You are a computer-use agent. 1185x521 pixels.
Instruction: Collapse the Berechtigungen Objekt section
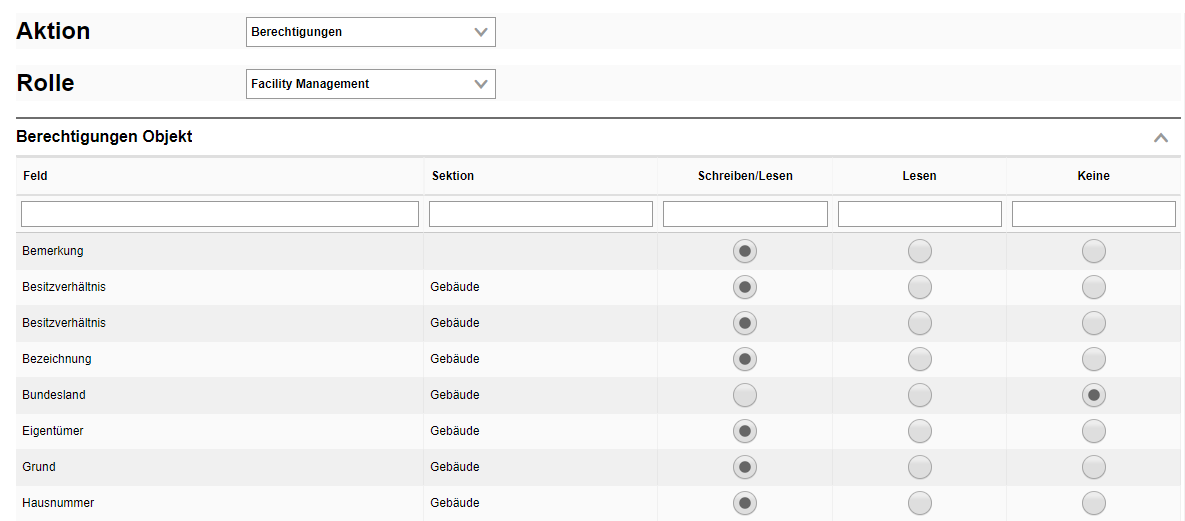(x=1160, y=138)
